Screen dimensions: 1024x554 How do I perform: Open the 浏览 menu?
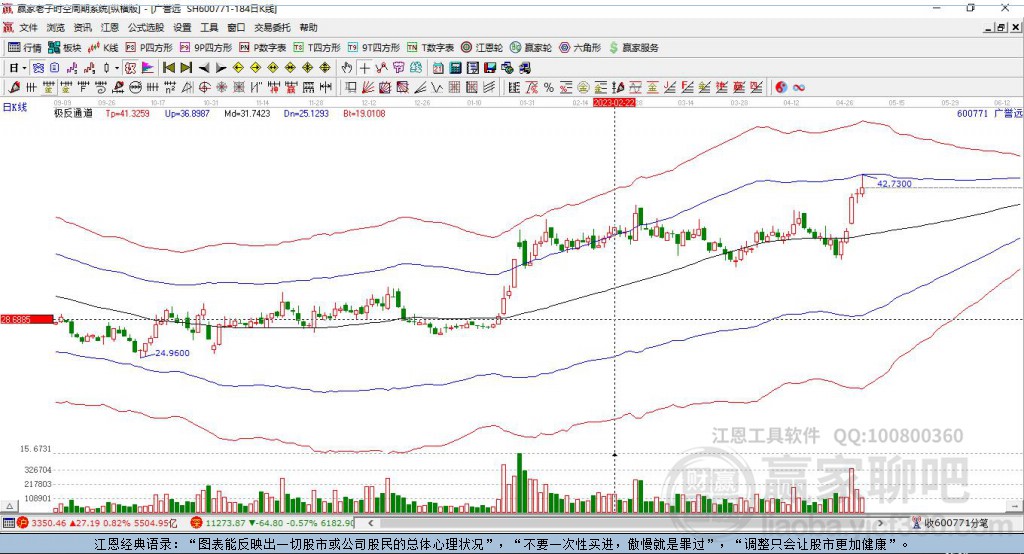click(56, 27)
